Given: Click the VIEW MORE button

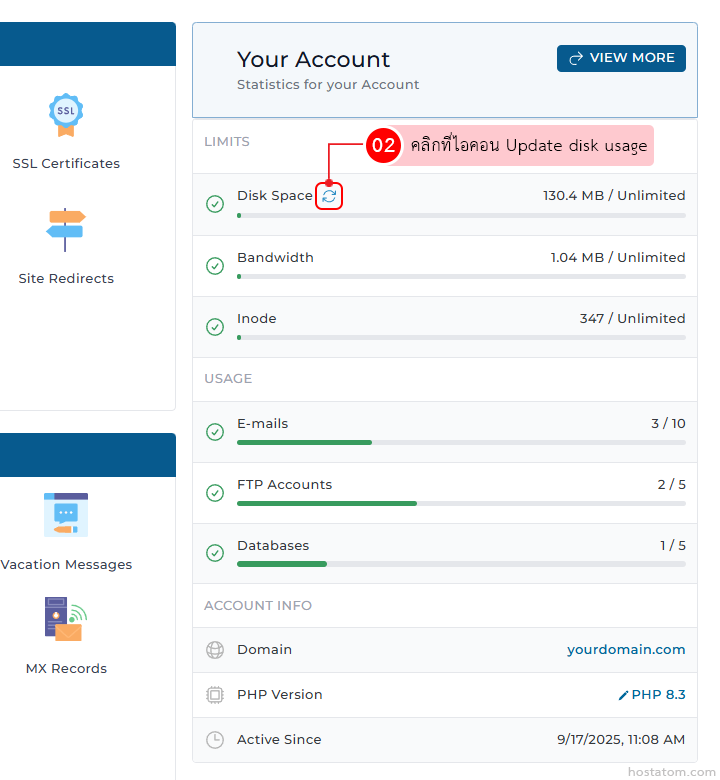Looking at the screenshot, I should click(621, 58).
